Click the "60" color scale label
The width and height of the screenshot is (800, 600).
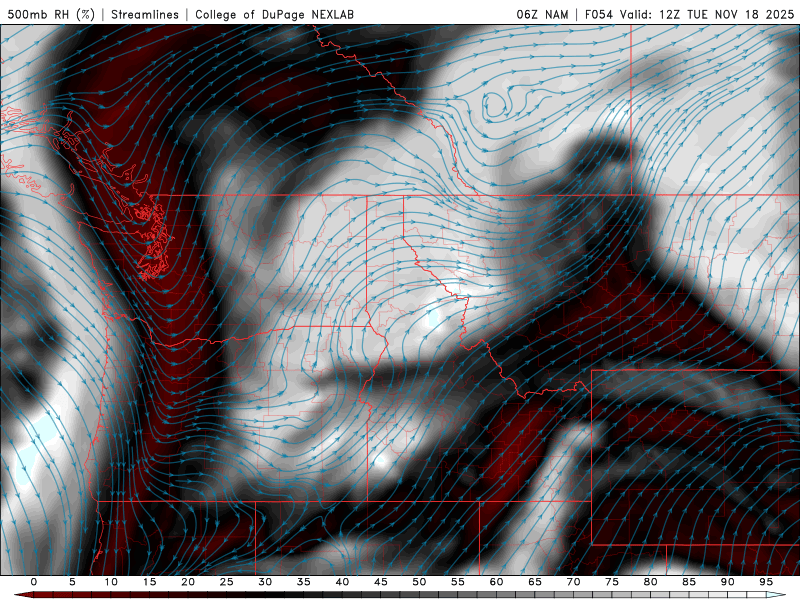point(496,582)
